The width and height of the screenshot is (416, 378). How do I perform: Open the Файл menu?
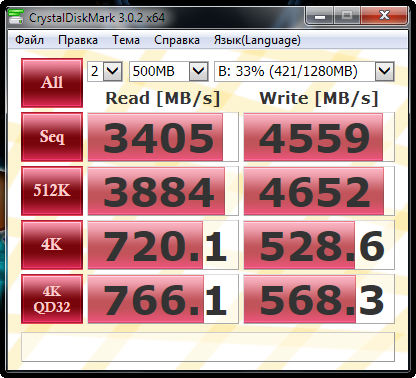tap(29, 40)
